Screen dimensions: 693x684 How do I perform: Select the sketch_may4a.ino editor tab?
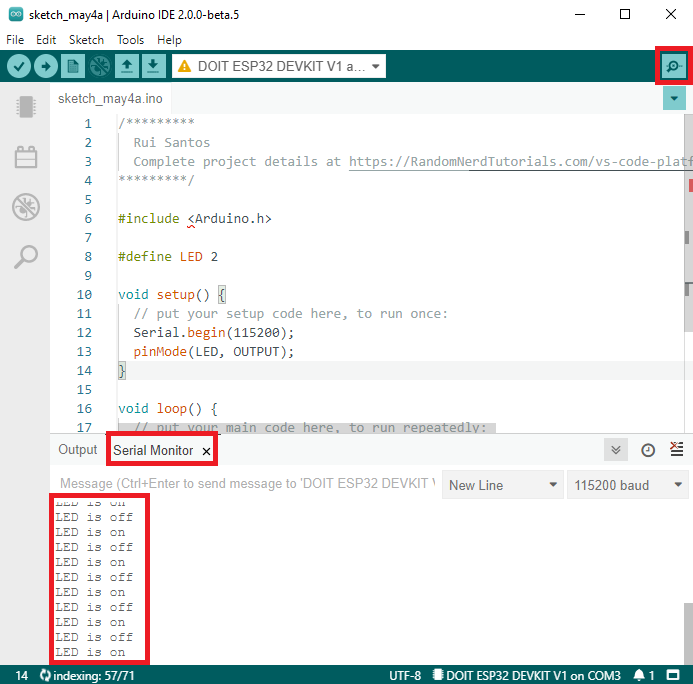click(110, 99)
